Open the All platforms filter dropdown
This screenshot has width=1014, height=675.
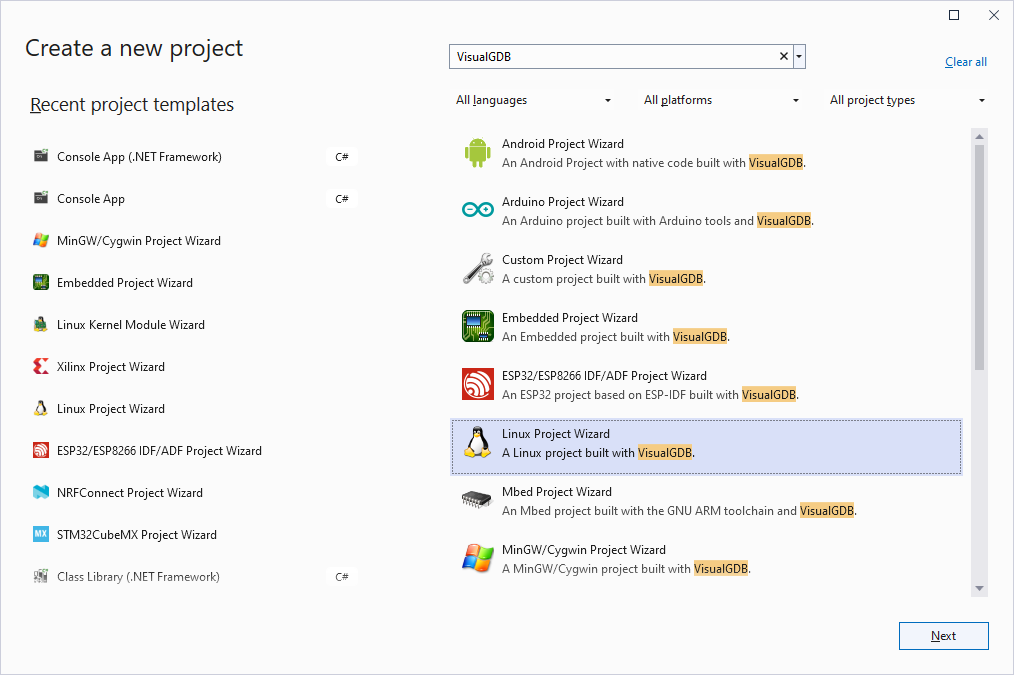(x=721, y=100)
